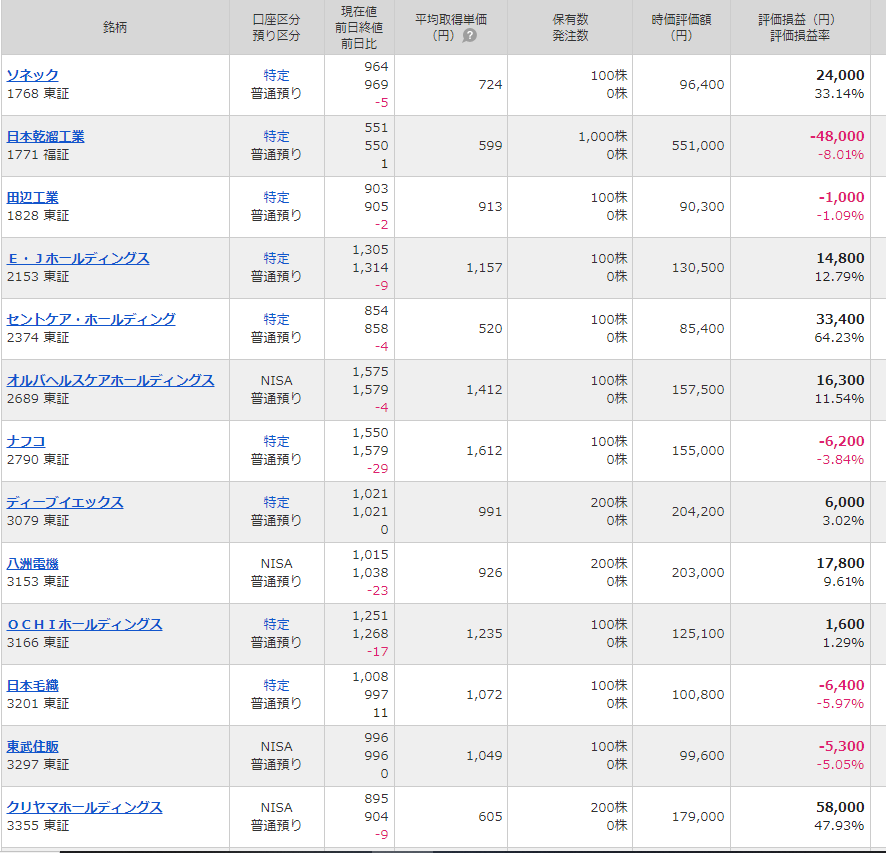886x853 pixels.
Task: Click the 時価評価額(円) column header
Action: (x=681, y=27)
